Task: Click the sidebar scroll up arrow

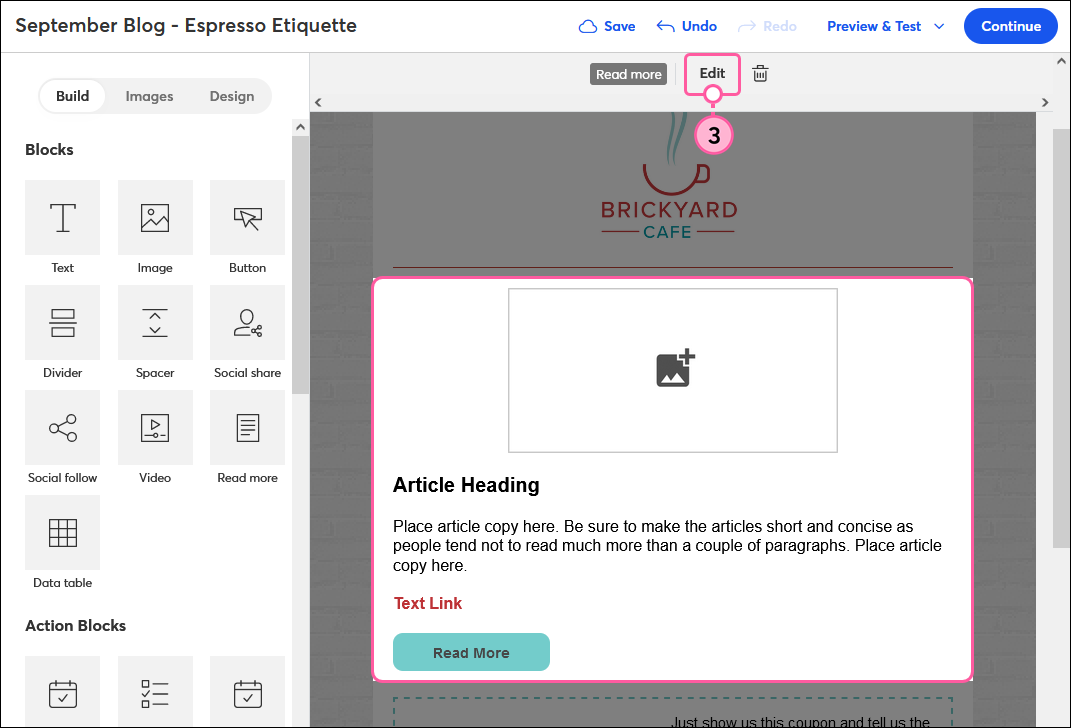Action: (x=300, y=127)
